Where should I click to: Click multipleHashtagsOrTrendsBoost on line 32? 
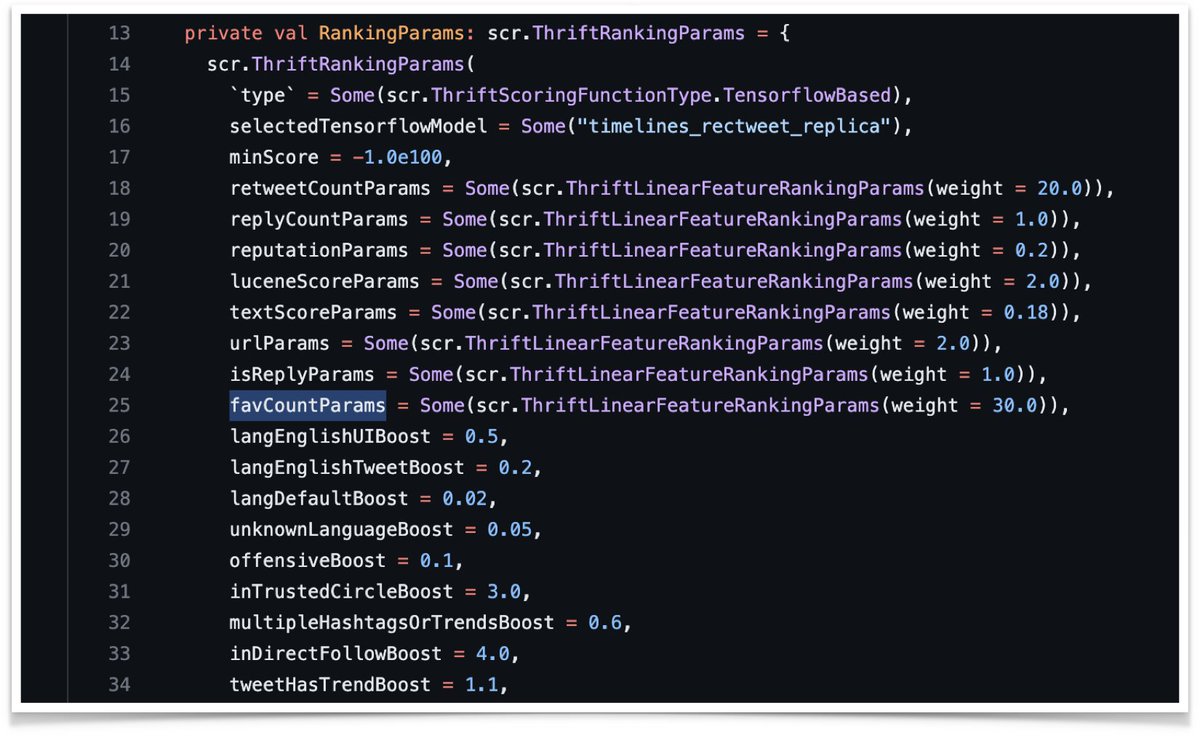391,622
